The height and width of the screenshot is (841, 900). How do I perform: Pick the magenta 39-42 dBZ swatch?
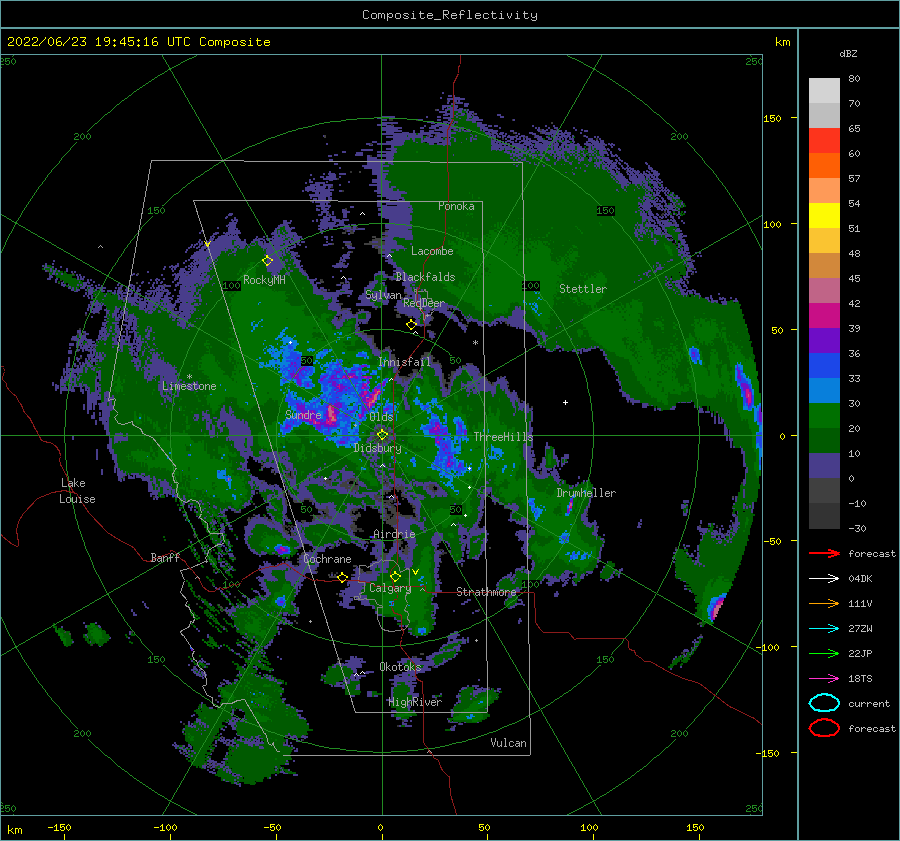824,316
